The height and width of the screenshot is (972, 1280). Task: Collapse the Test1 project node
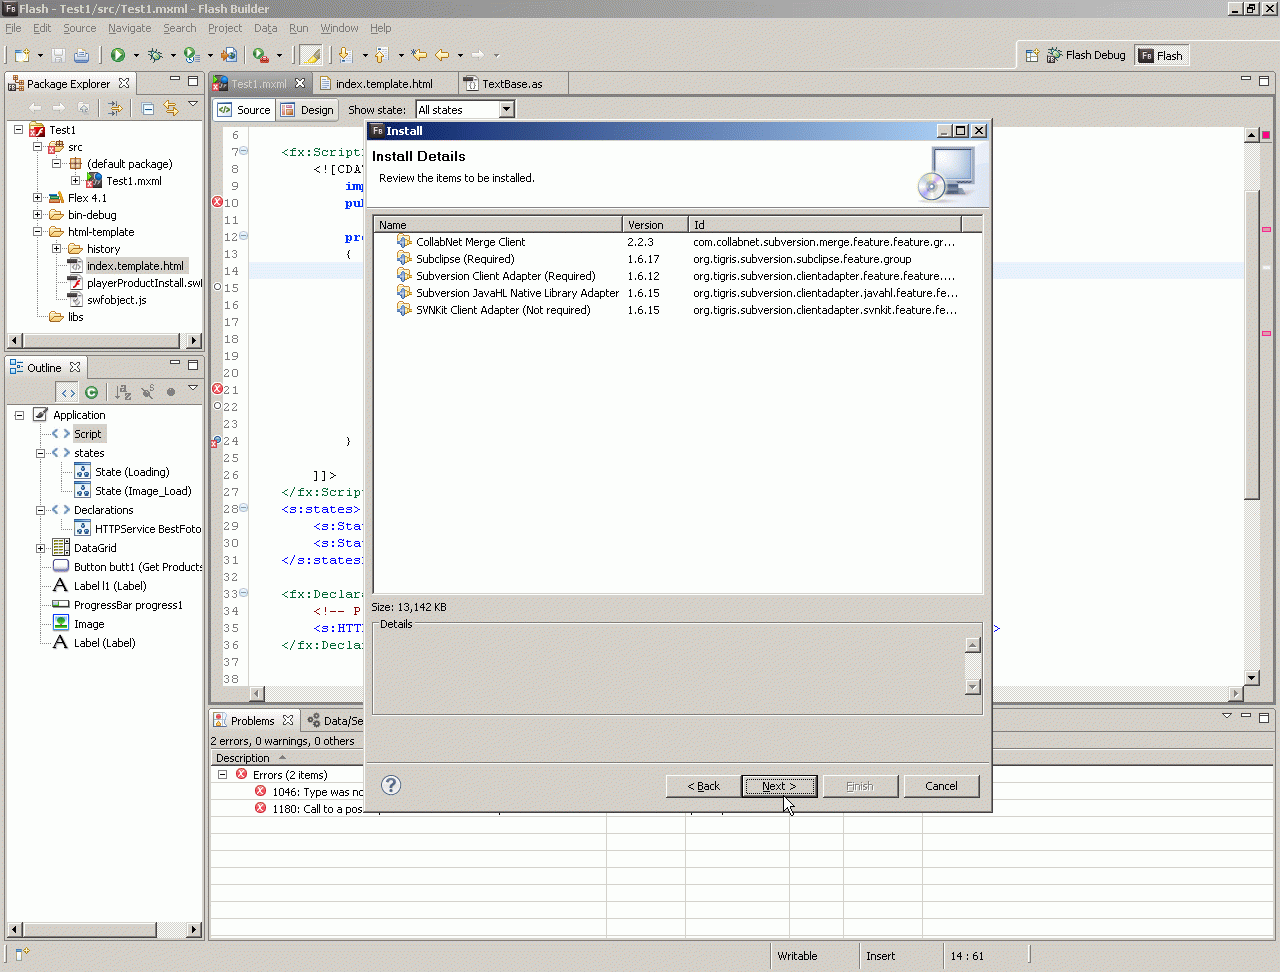pos(18,130)
